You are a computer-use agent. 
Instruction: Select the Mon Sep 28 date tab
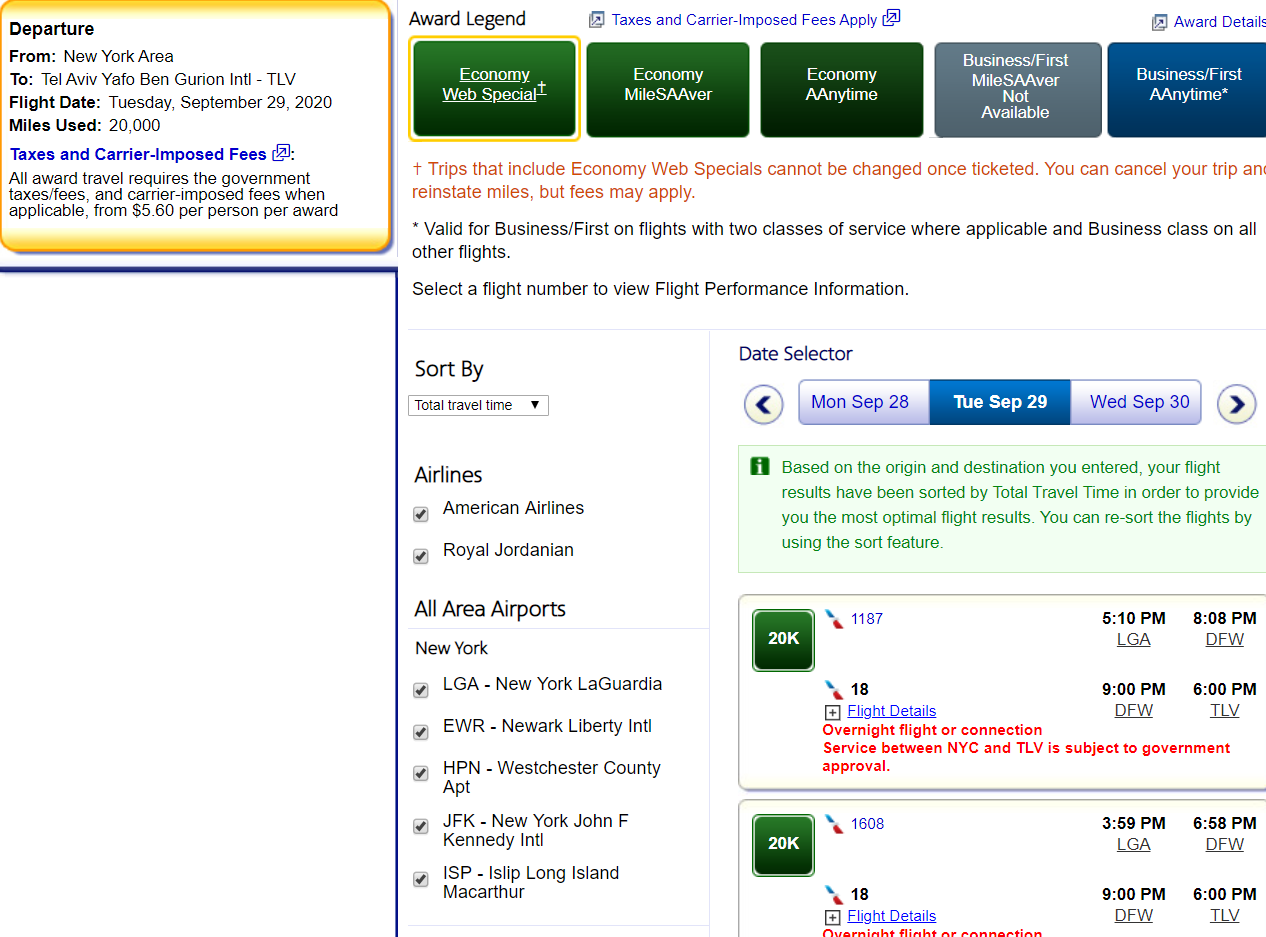click(x=864, y=402)
